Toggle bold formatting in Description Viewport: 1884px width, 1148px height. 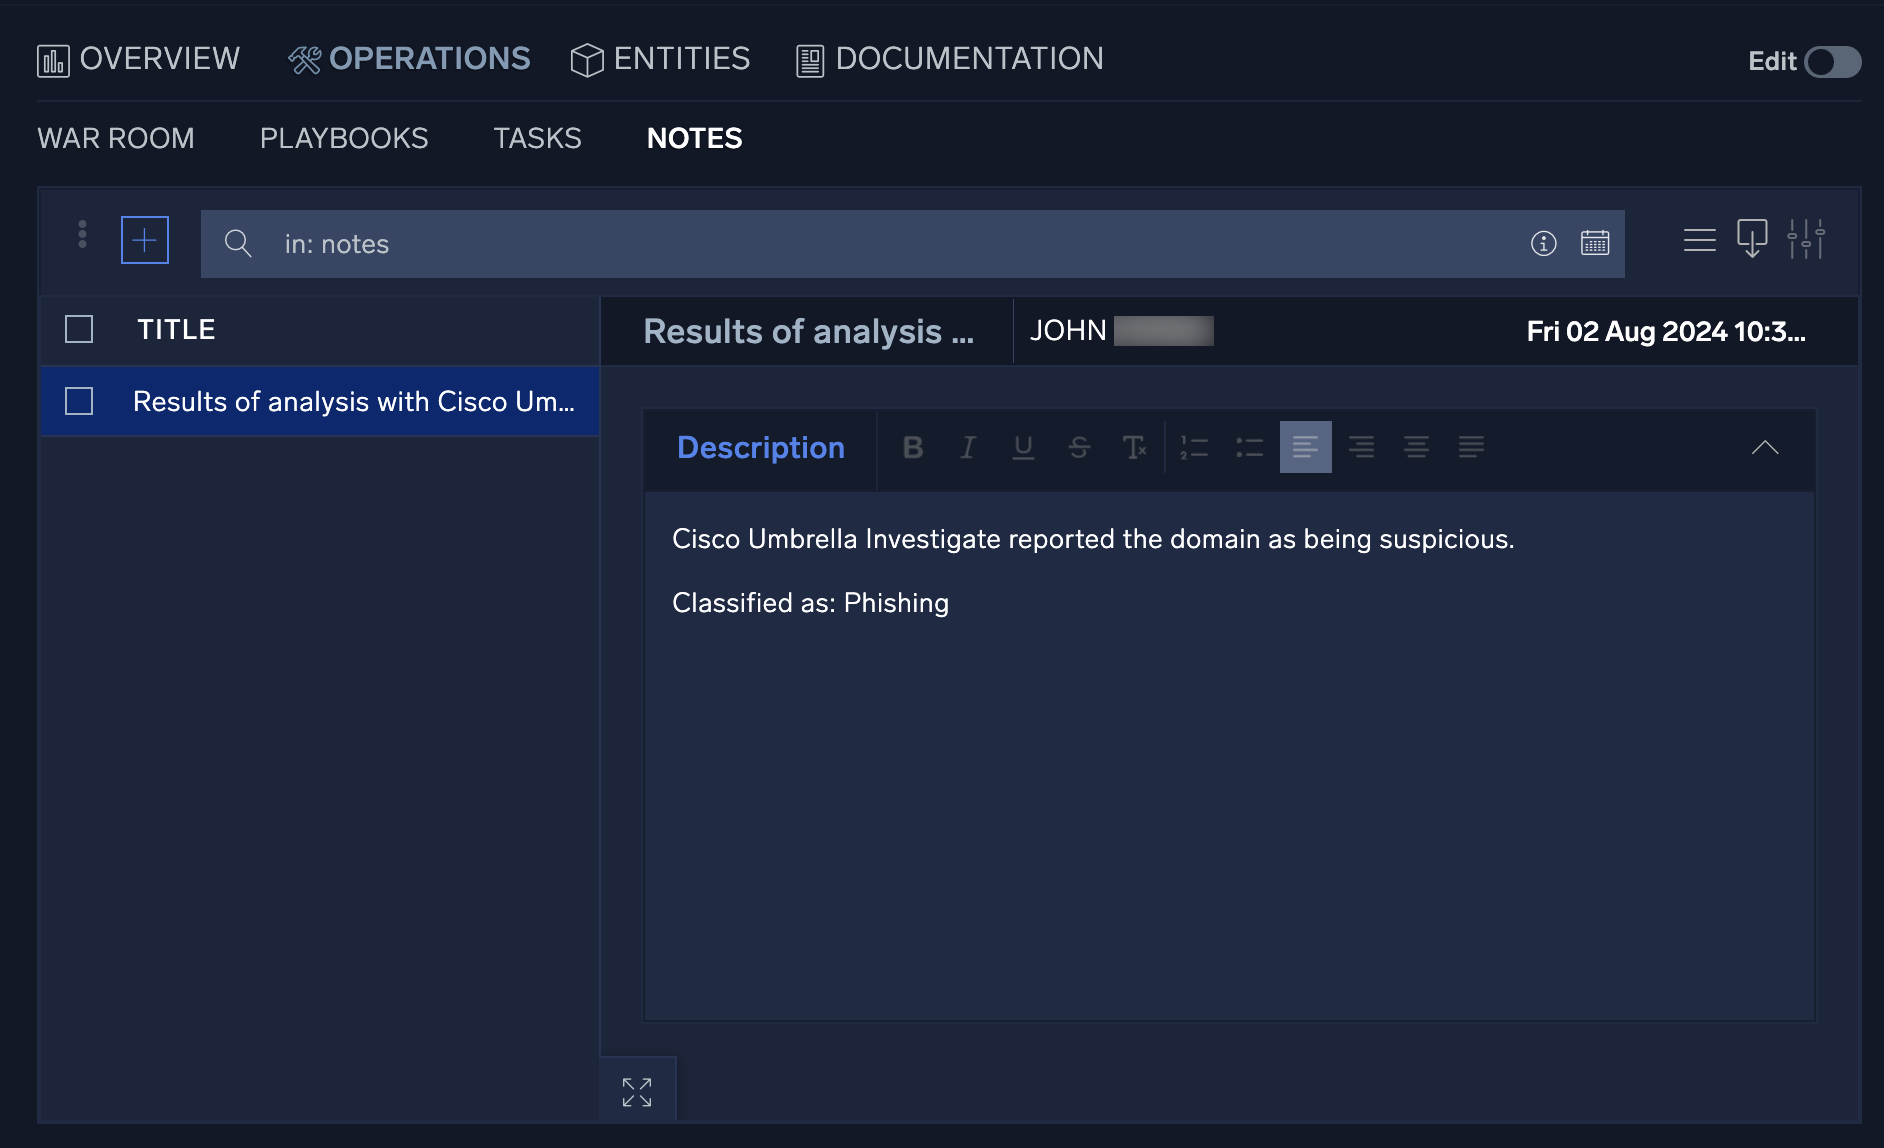click(x=912, y=448)
